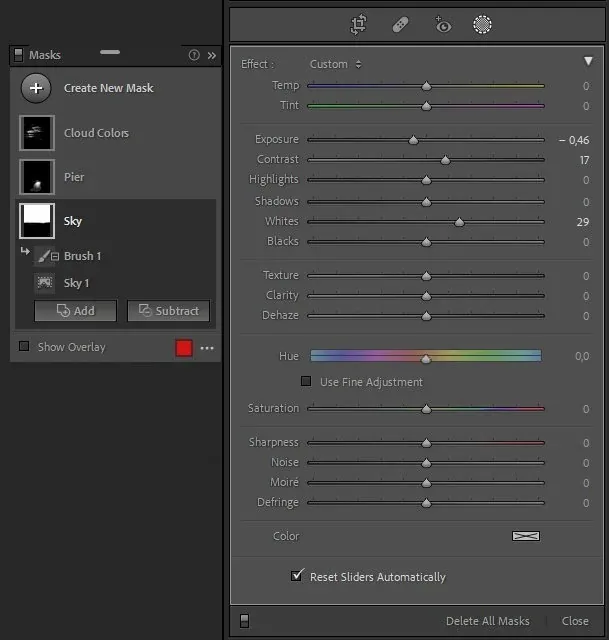The image size is (609, 640).
Task: Select the Red Eye Correction tool icon
Action: [442, 25]
